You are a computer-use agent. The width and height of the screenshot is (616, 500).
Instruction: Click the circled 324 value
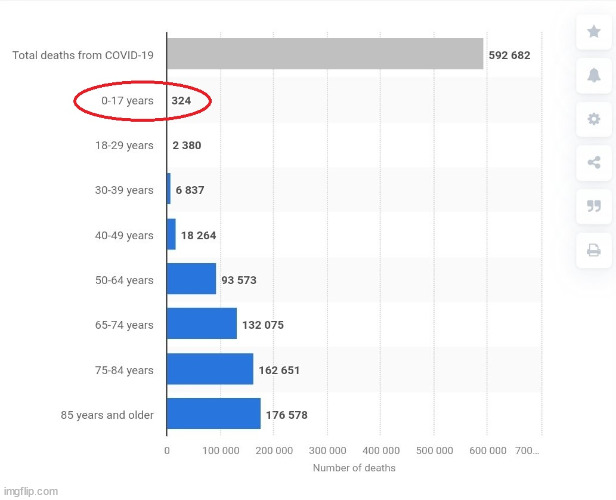click(x=181, y=101)
